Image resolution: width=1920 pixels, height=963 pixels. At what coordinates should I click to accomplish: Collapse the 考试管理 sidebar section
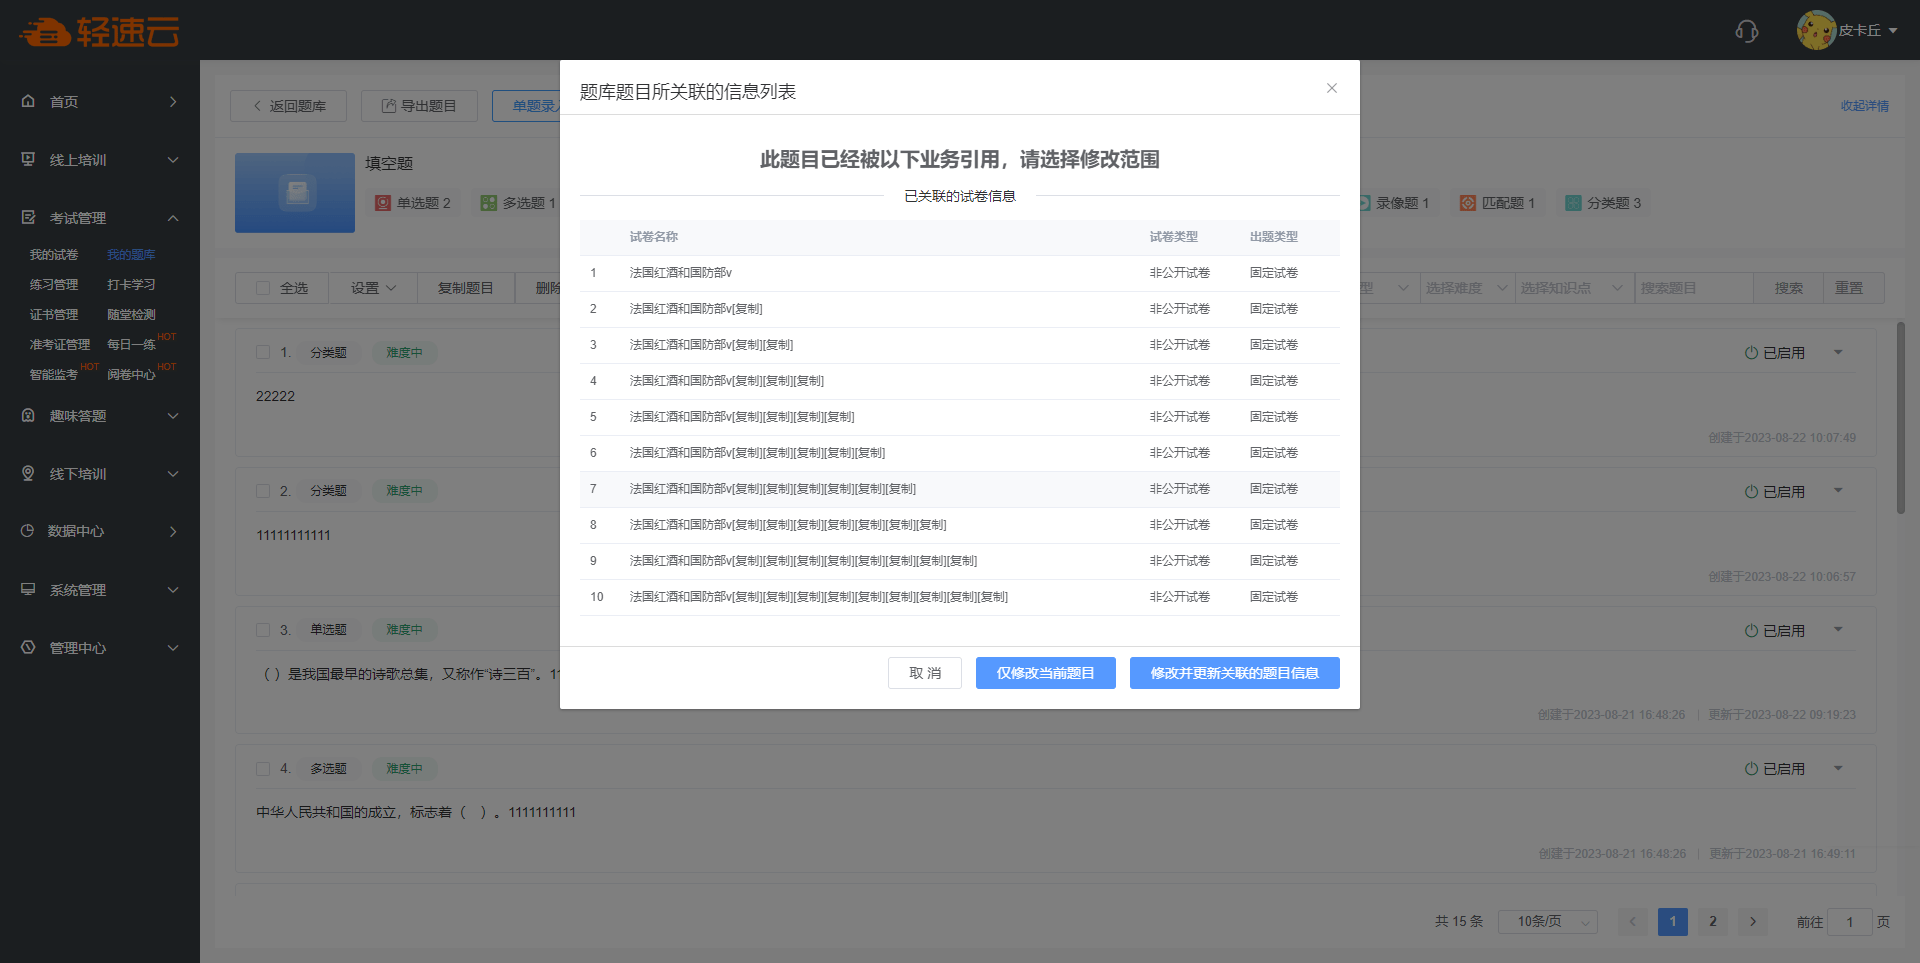[173, 218]
